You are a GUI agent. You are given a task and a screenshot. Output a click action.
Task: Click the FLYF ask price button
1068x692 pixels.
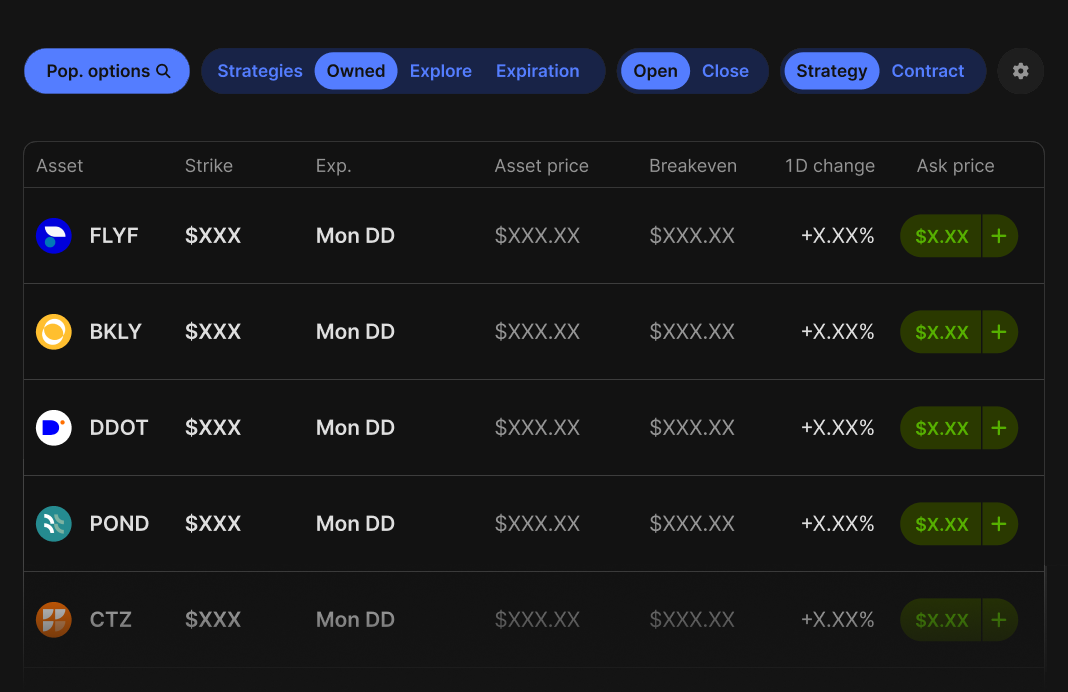[x=941, y=236]
